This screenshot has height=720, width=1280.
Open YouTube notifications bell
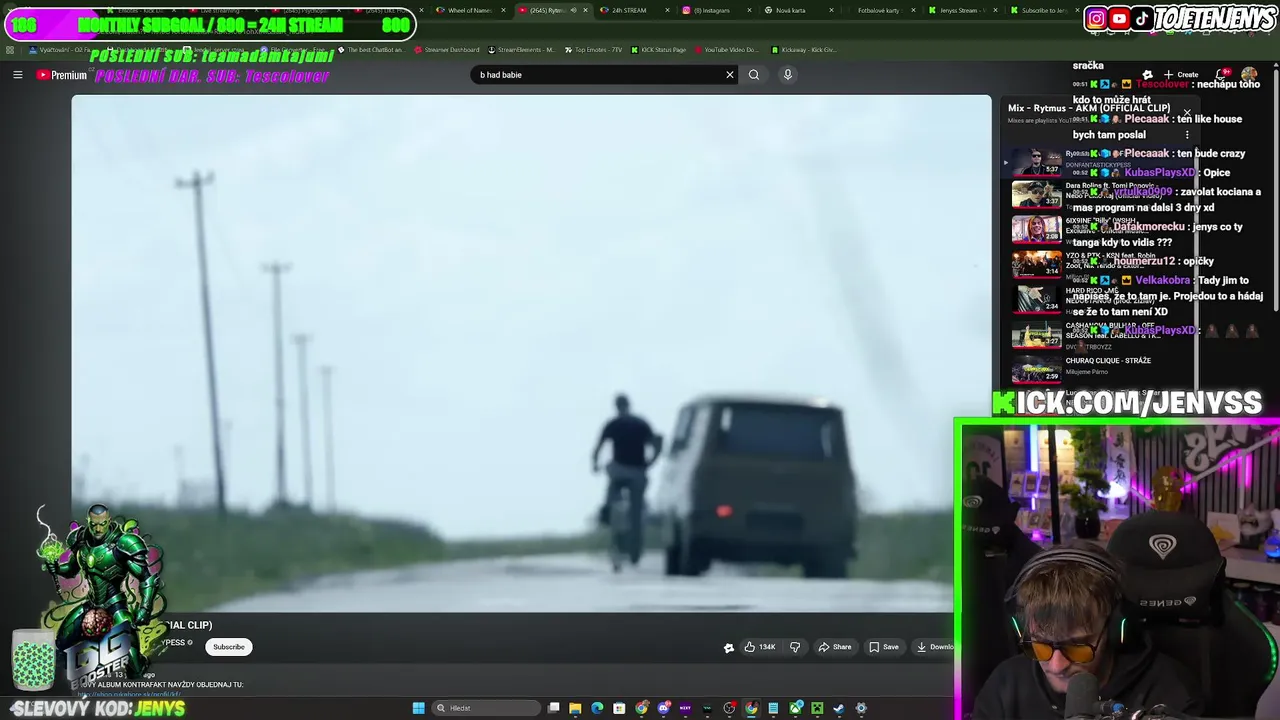click(x=1222, y=75)
